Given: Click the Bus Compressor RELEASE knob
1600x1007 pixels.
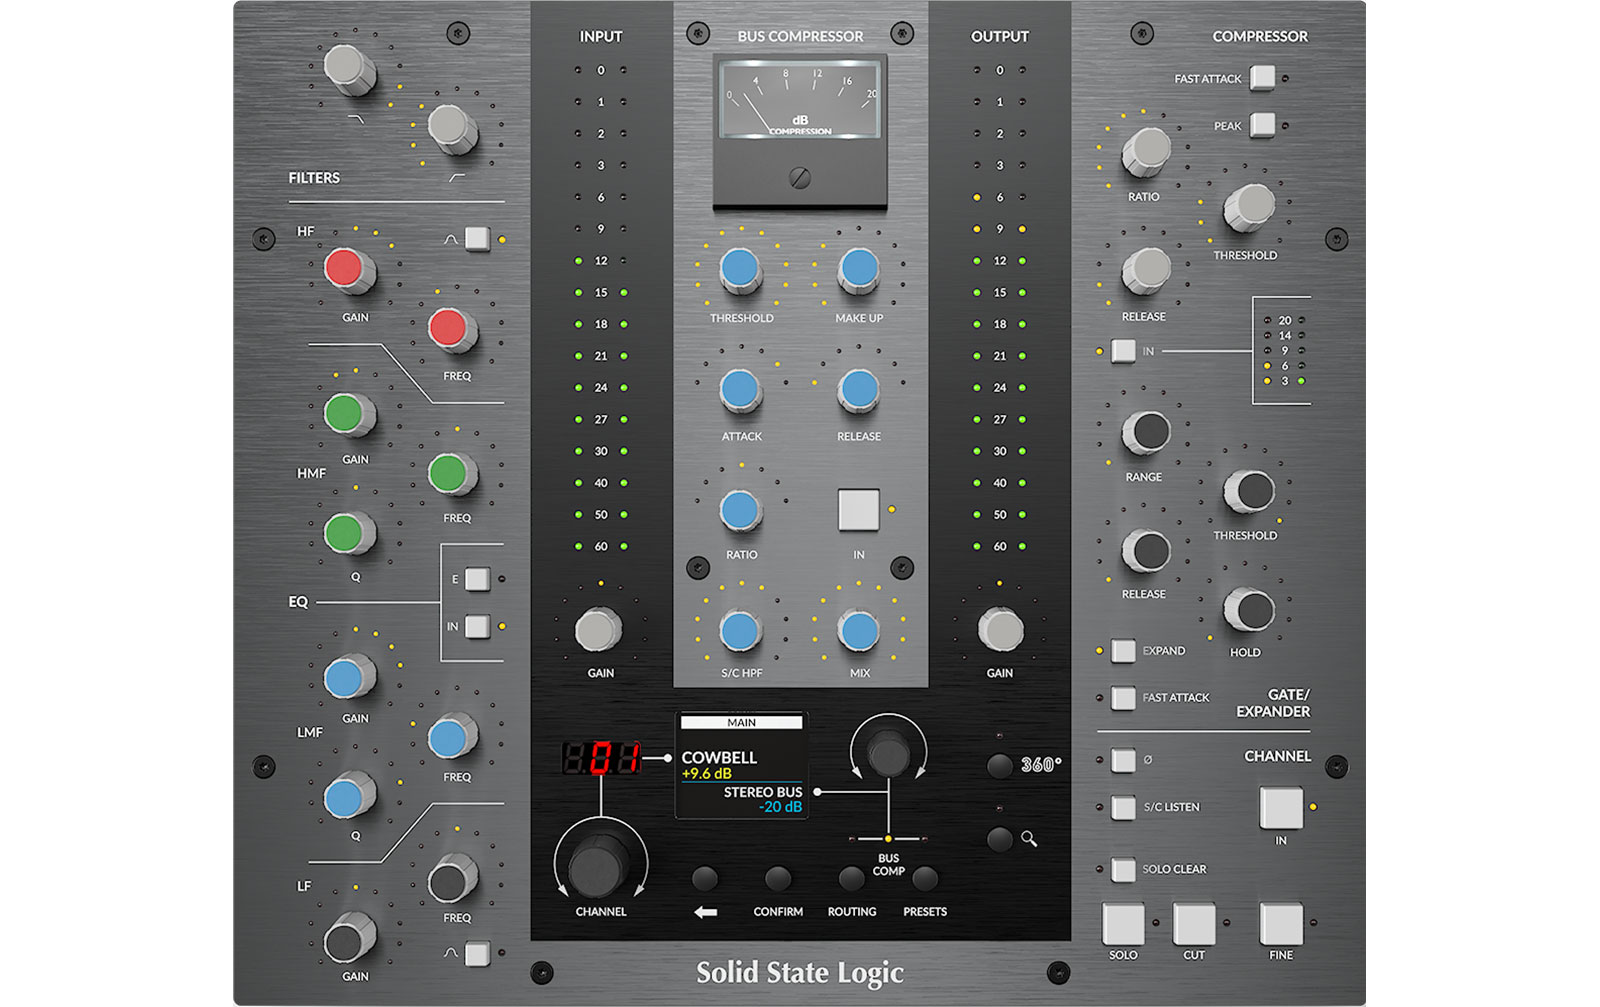Looking at the screenshot, I should pyautogui.click(x=858, y=390).
